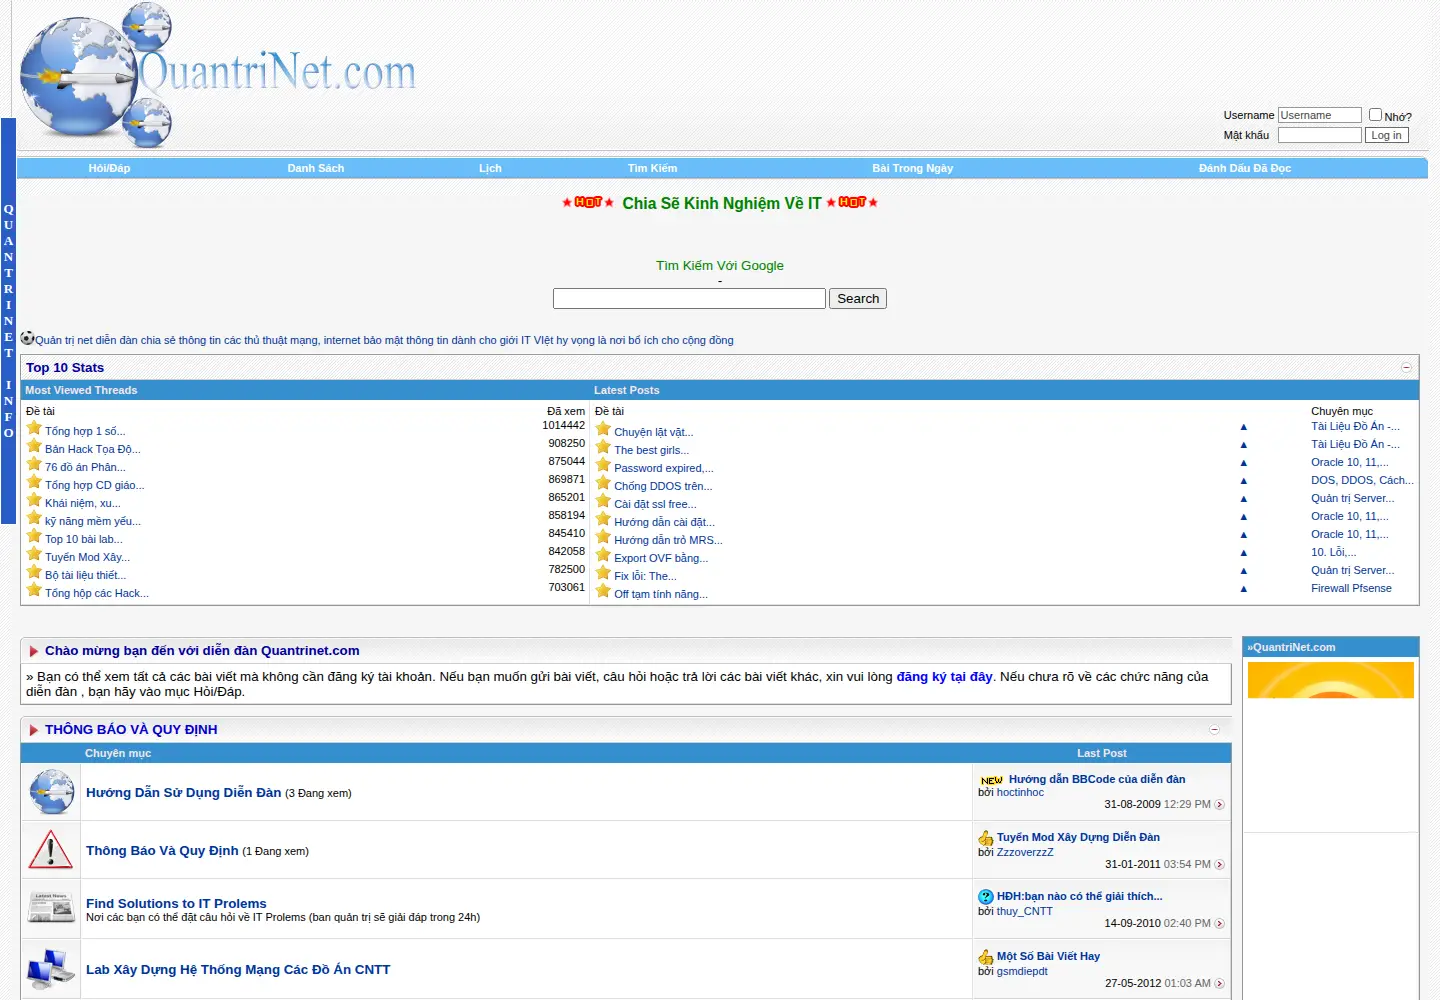
Task: Tick the Nhớ? remember-me checkbox
Action: tap(1375, 115)
